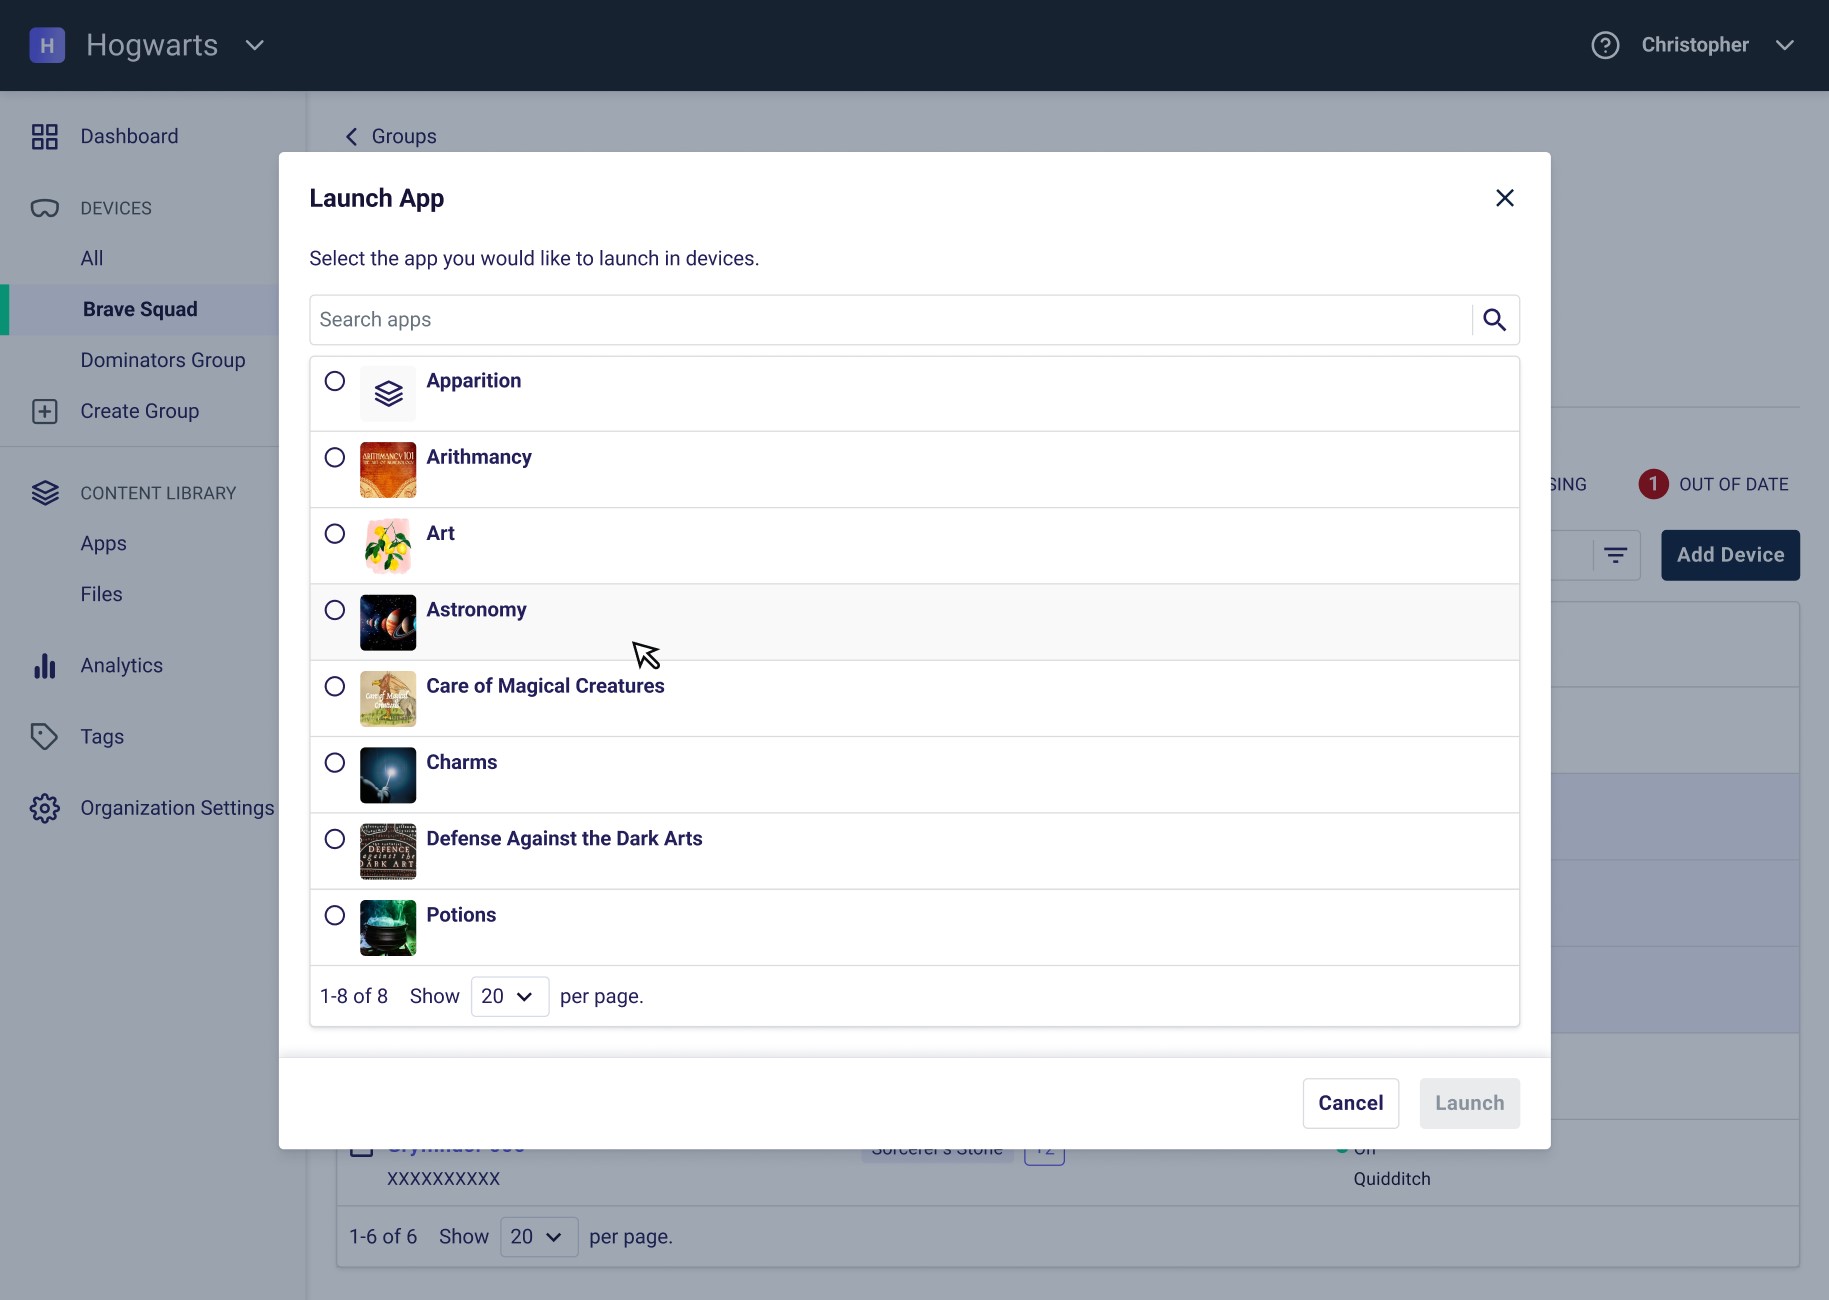Click the filter icon beside Add Device
1829x1300 pixels.
1616,555
